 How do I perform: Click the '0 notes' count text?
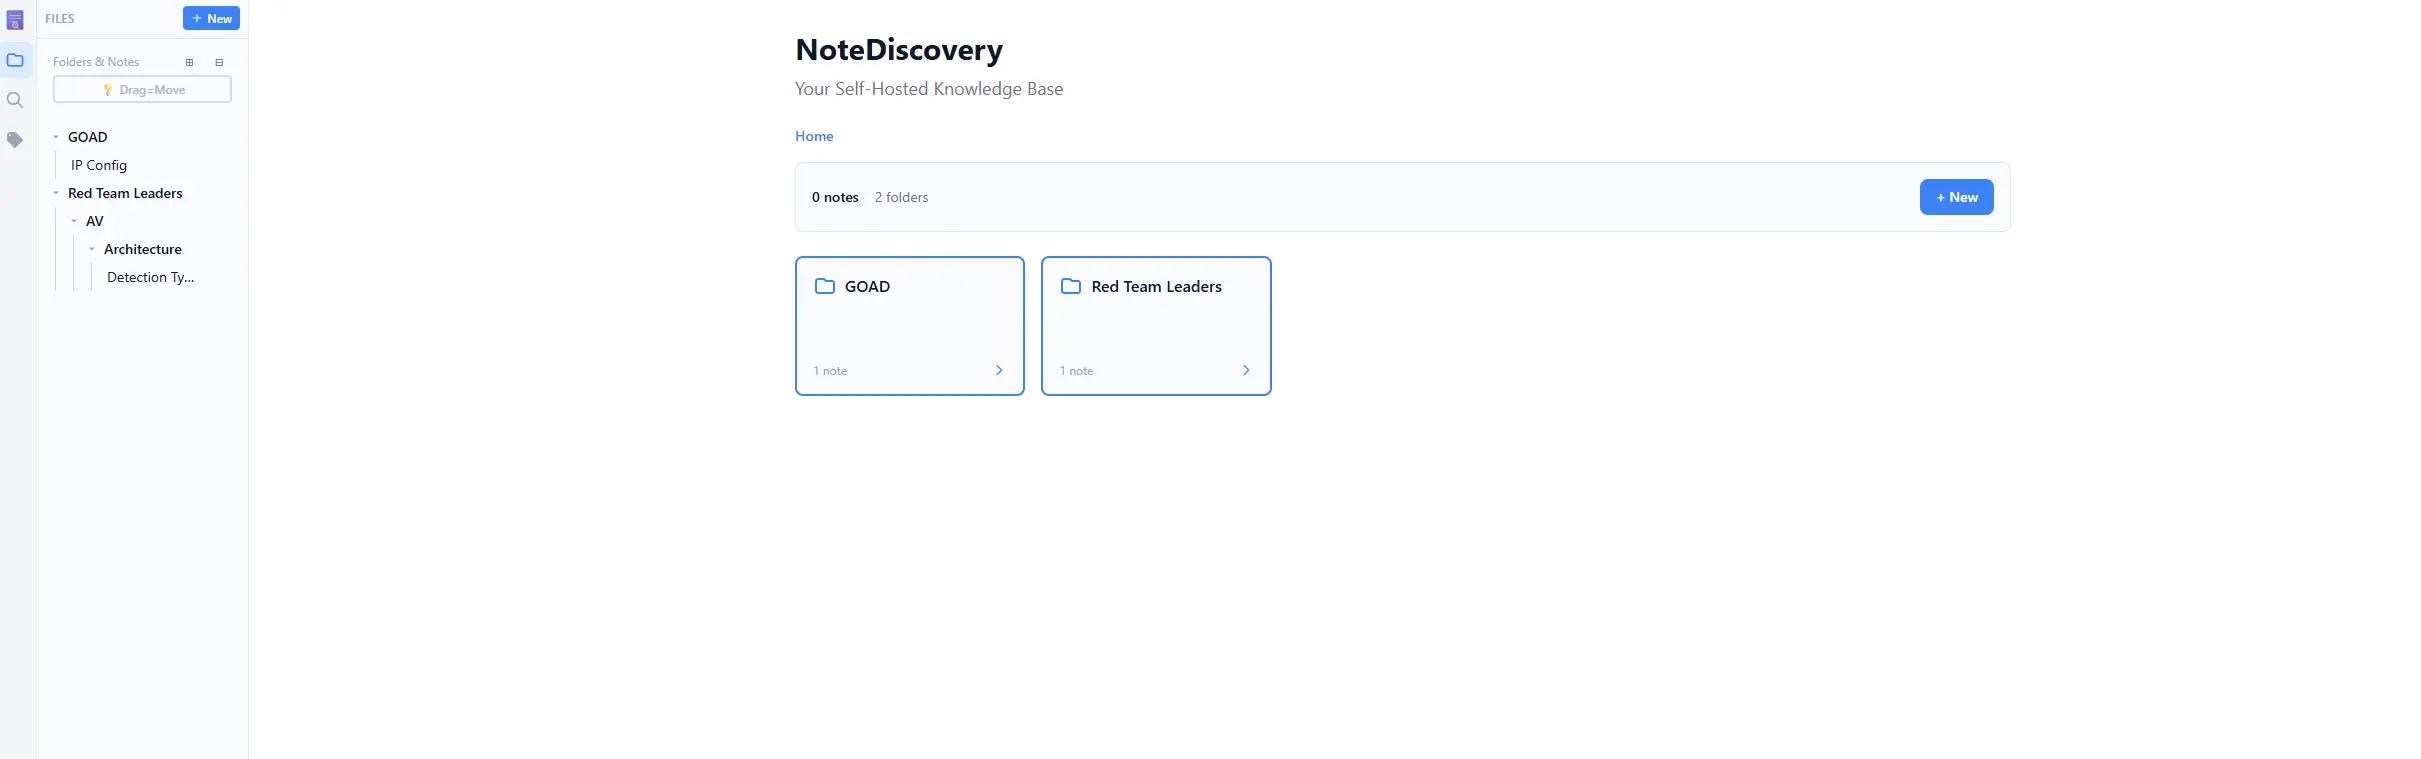pos(835,197)
